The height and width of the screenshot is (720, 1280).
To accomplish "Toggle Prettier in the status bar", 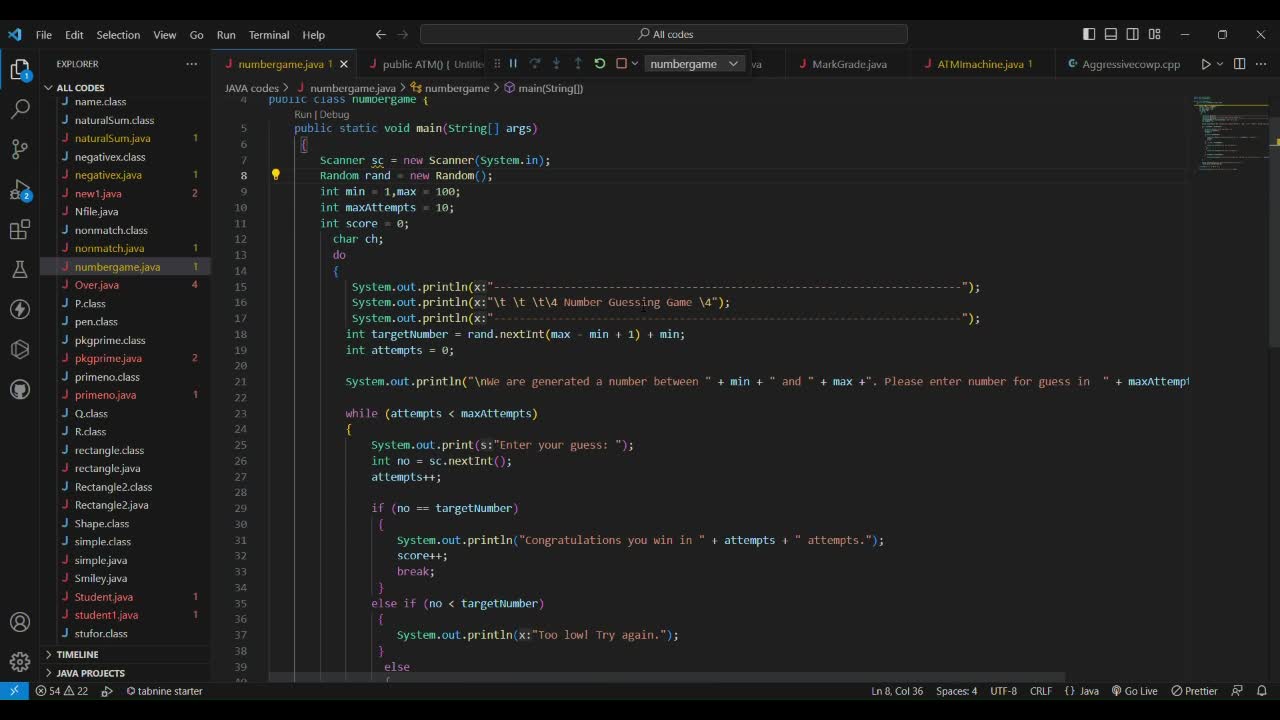I will [1194, 691].
